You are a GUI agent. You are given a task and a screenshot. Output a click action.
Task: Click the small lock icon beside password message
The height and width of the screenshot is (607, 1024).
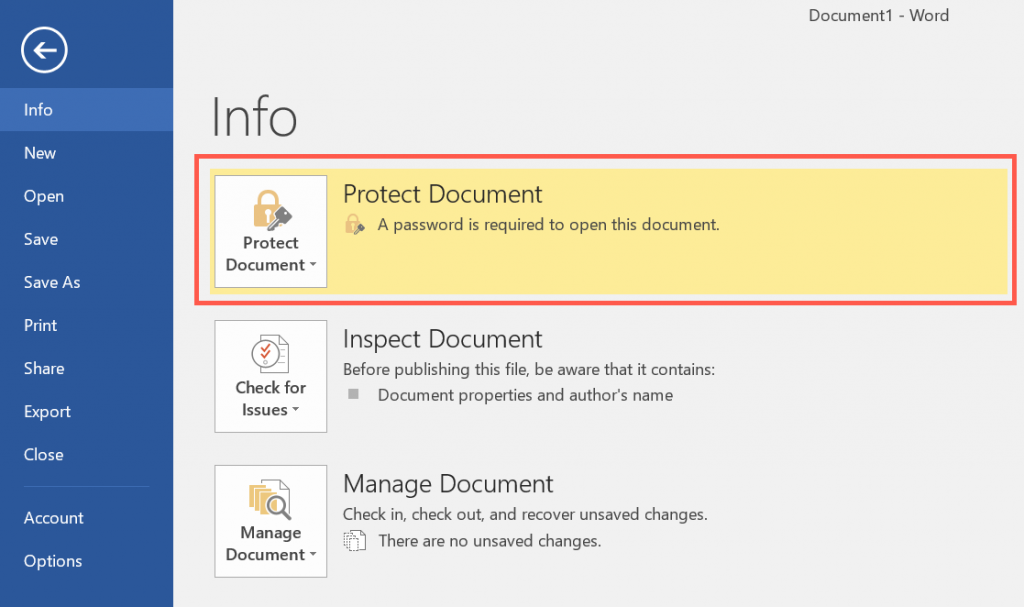(x=354, y=224)
